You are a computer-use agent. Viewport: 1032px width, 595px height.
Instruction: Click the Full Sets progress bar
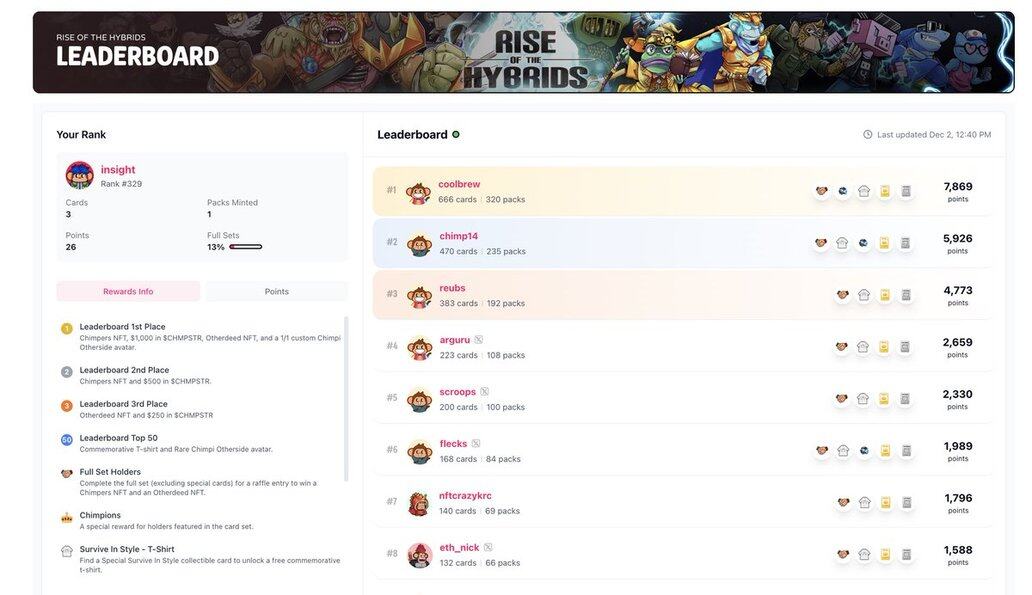tap(245, 247)
